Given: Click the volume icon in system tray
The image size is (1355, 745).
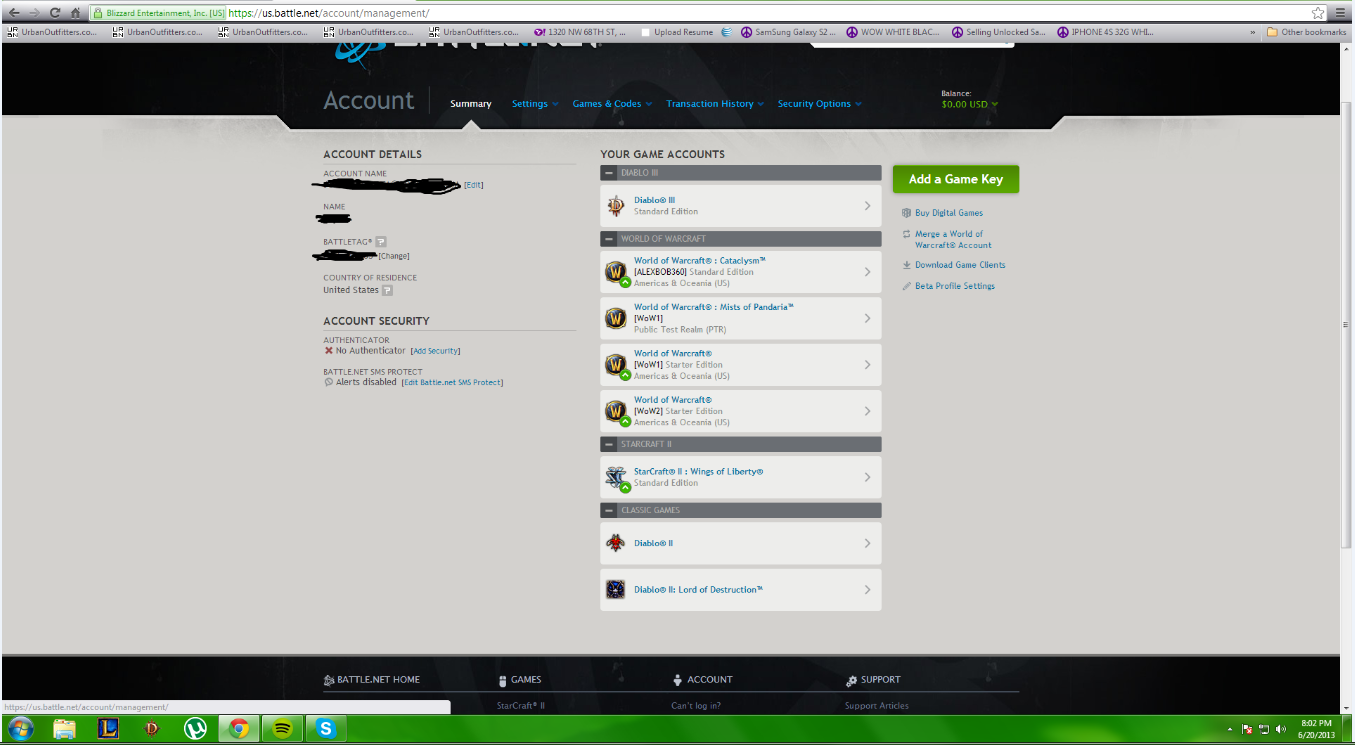Looking at the screenshot, I should pyautogui.click(x=1281, y=729).
